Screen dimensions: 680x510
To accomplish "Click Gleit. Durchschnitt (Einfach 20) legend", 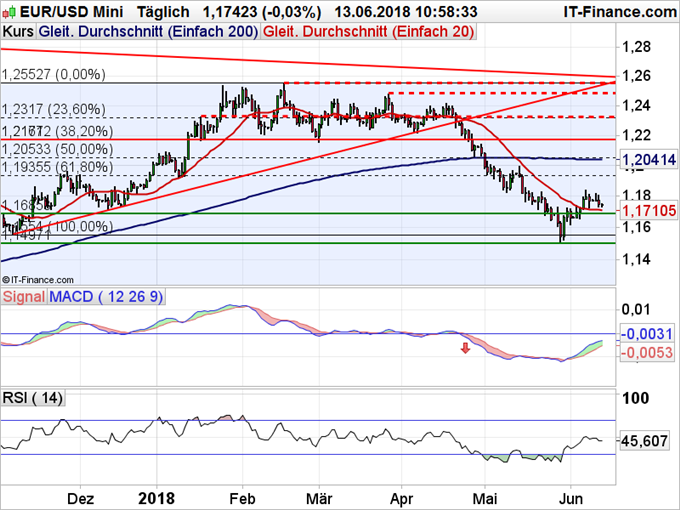I will 368,32.
